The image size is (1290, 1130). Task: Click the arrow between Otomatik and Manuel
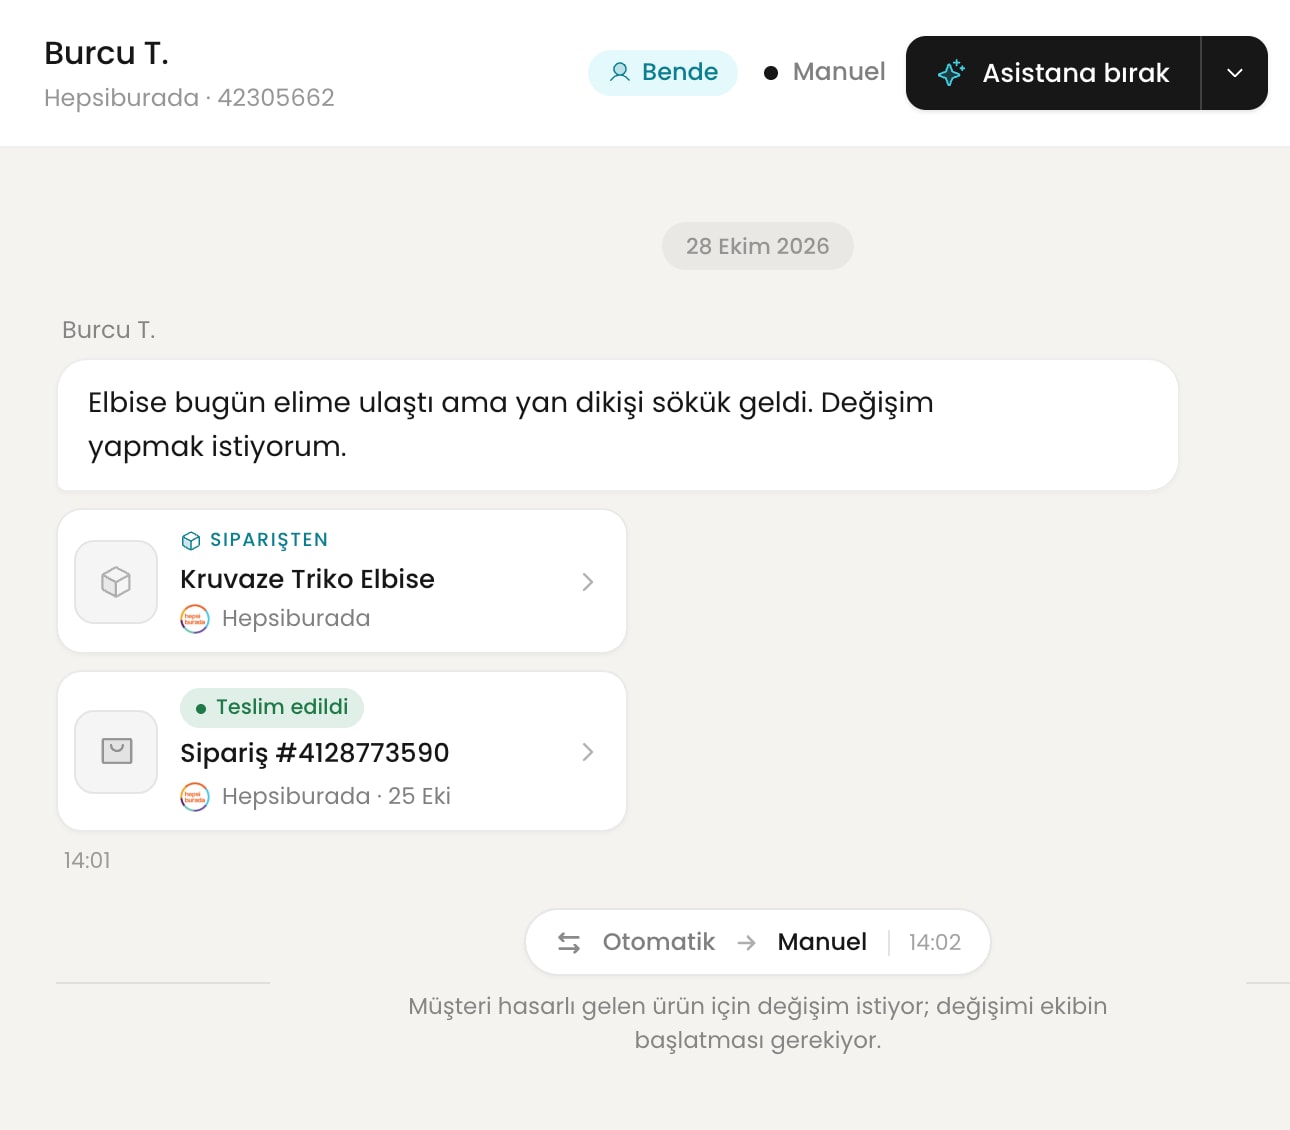[x=746, y=942]
